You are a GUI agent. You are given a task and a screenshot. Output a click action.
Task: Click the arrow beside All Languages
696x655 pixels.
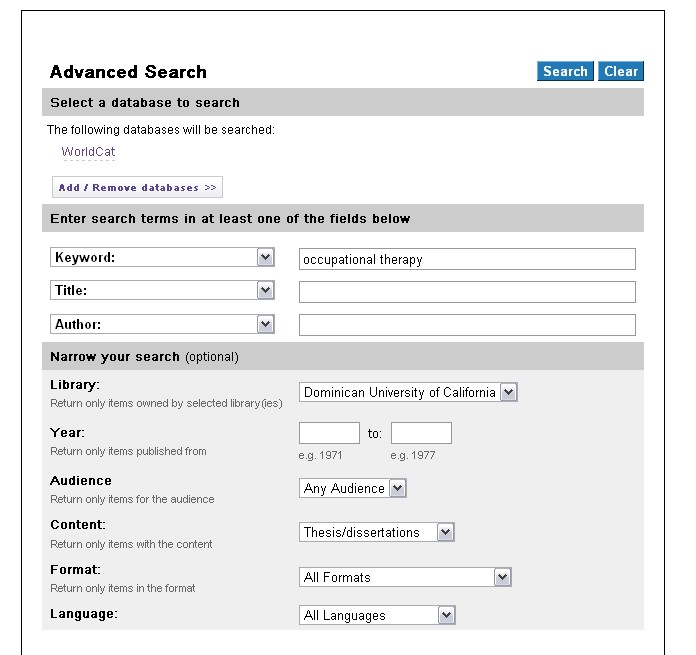[447, 615]
